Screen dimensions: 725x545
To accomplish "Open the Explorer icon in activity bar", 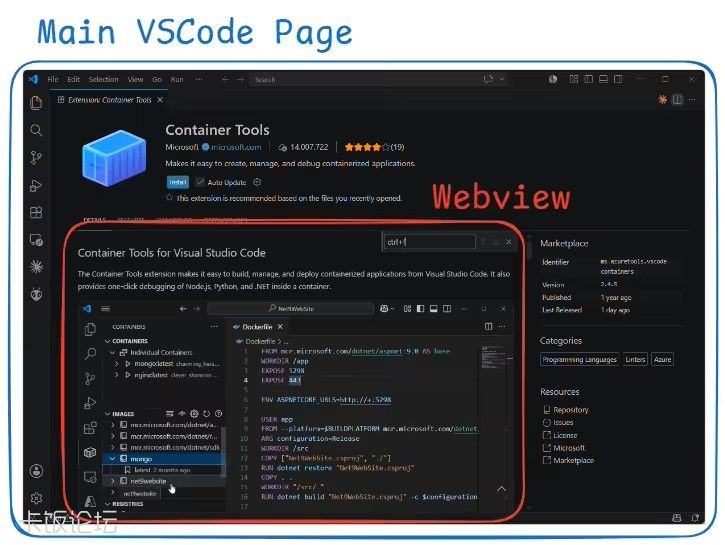I will [36, 103].
